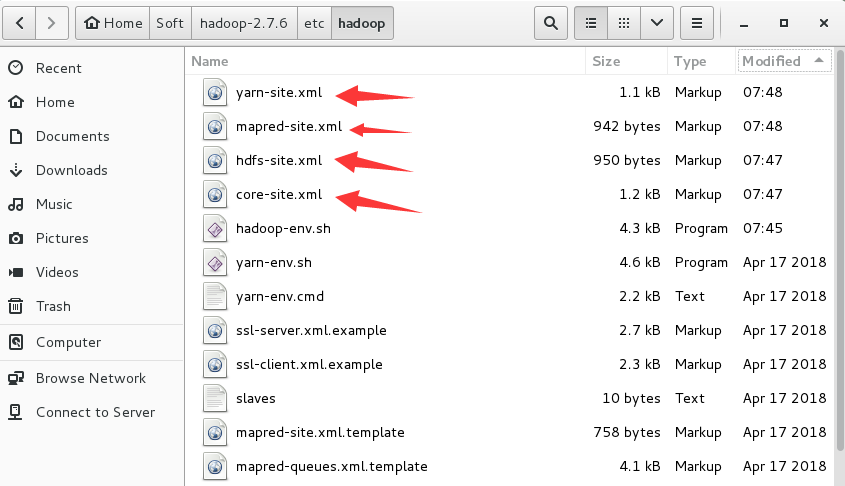Select the hadoop-env.sh file name
The height and width of the screenshot is (486, 845).
[x=283, y=228]
